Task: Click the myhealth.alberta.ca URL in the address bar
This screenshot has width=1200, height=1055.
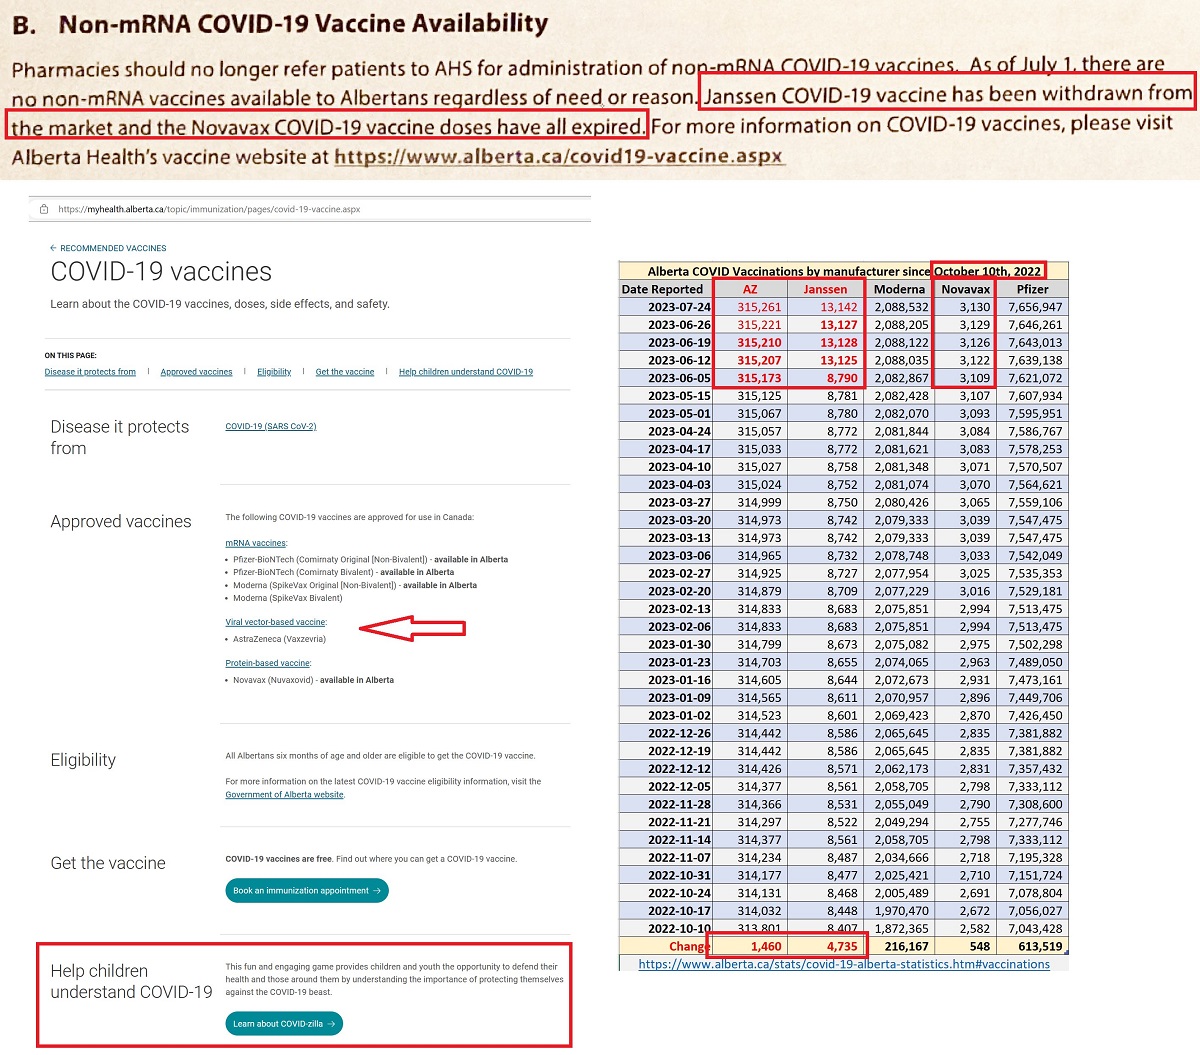Action: pyautogui.click(x=209, y=209)
